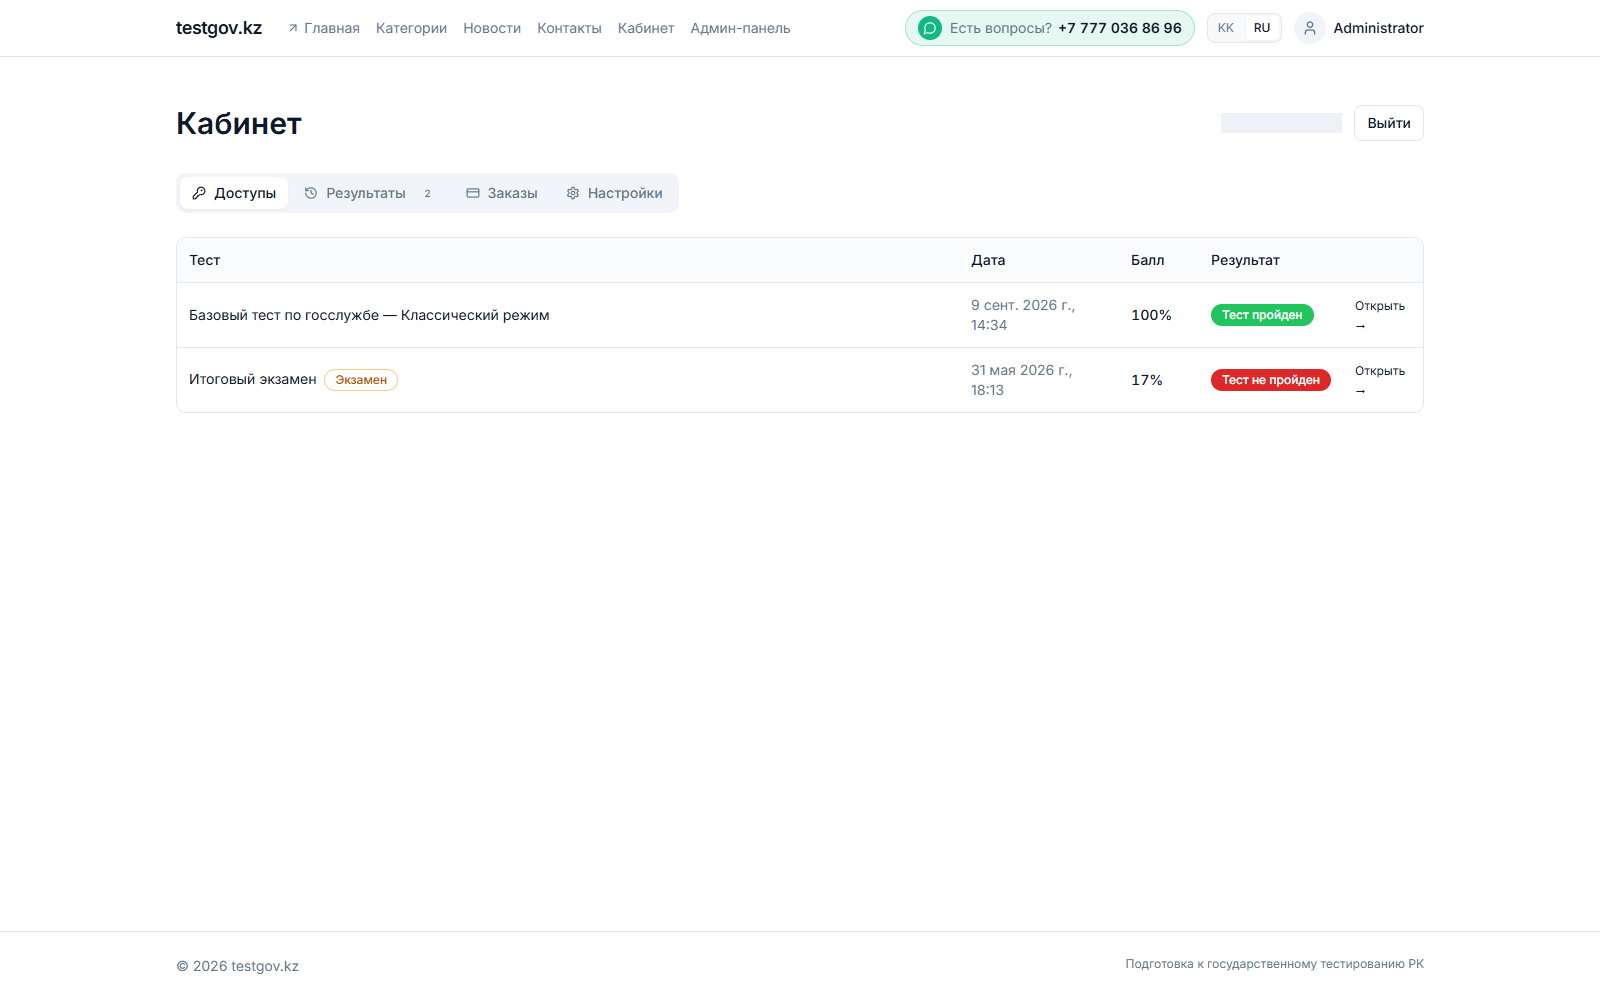The width and height of the screenshot is (1600, 1000).
Task: Click the Дата column header
Action: (988, 260)
